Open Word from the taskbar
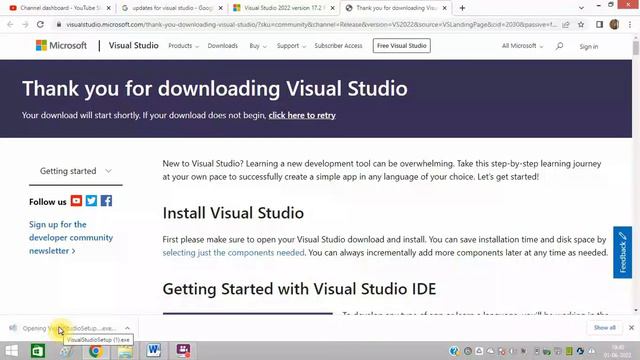The width and height of the screenshot is (640, 360). coord(153,351)
